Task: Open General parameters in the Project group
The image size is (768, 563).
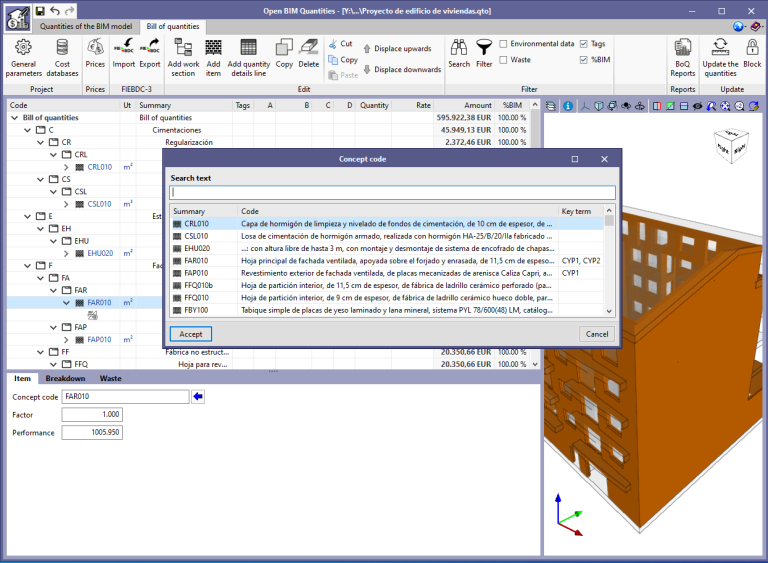Action: click(x=23, y=55)
